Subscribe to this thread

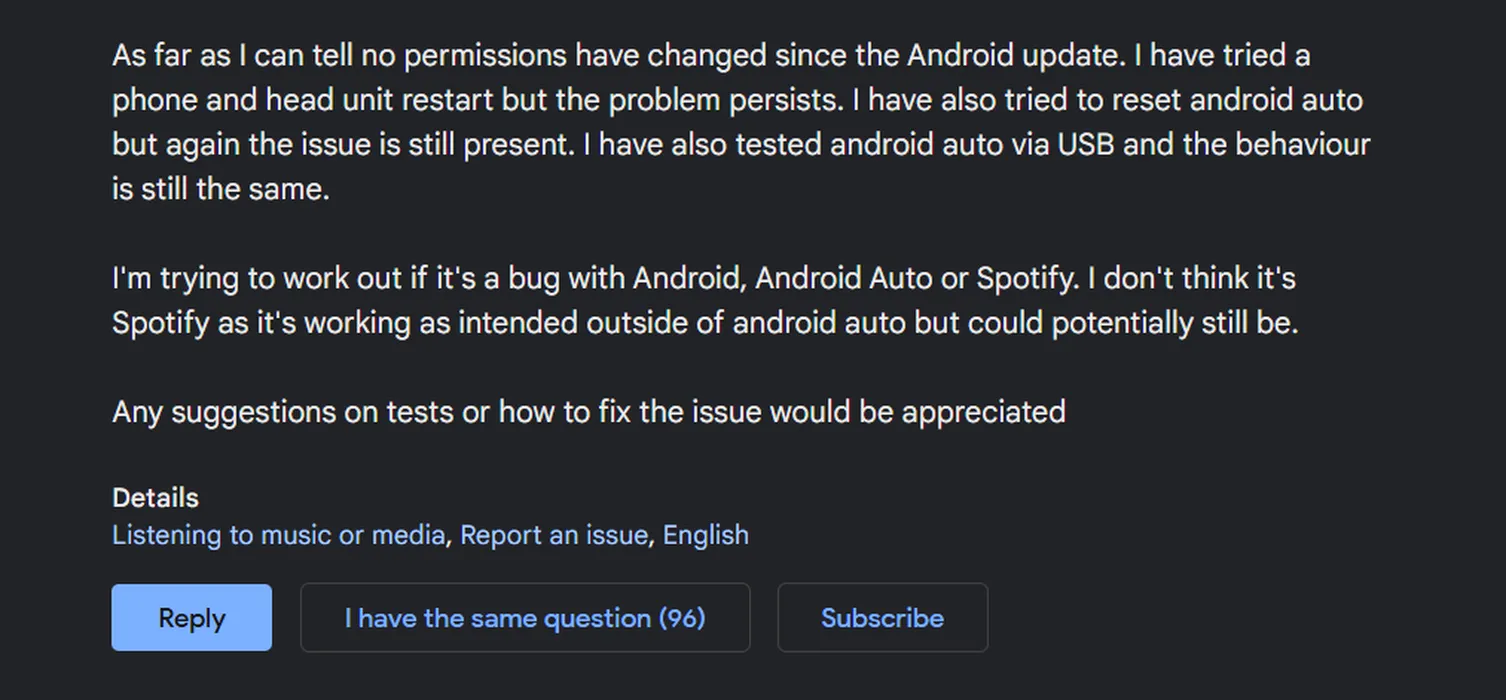(x=882, y=618)
